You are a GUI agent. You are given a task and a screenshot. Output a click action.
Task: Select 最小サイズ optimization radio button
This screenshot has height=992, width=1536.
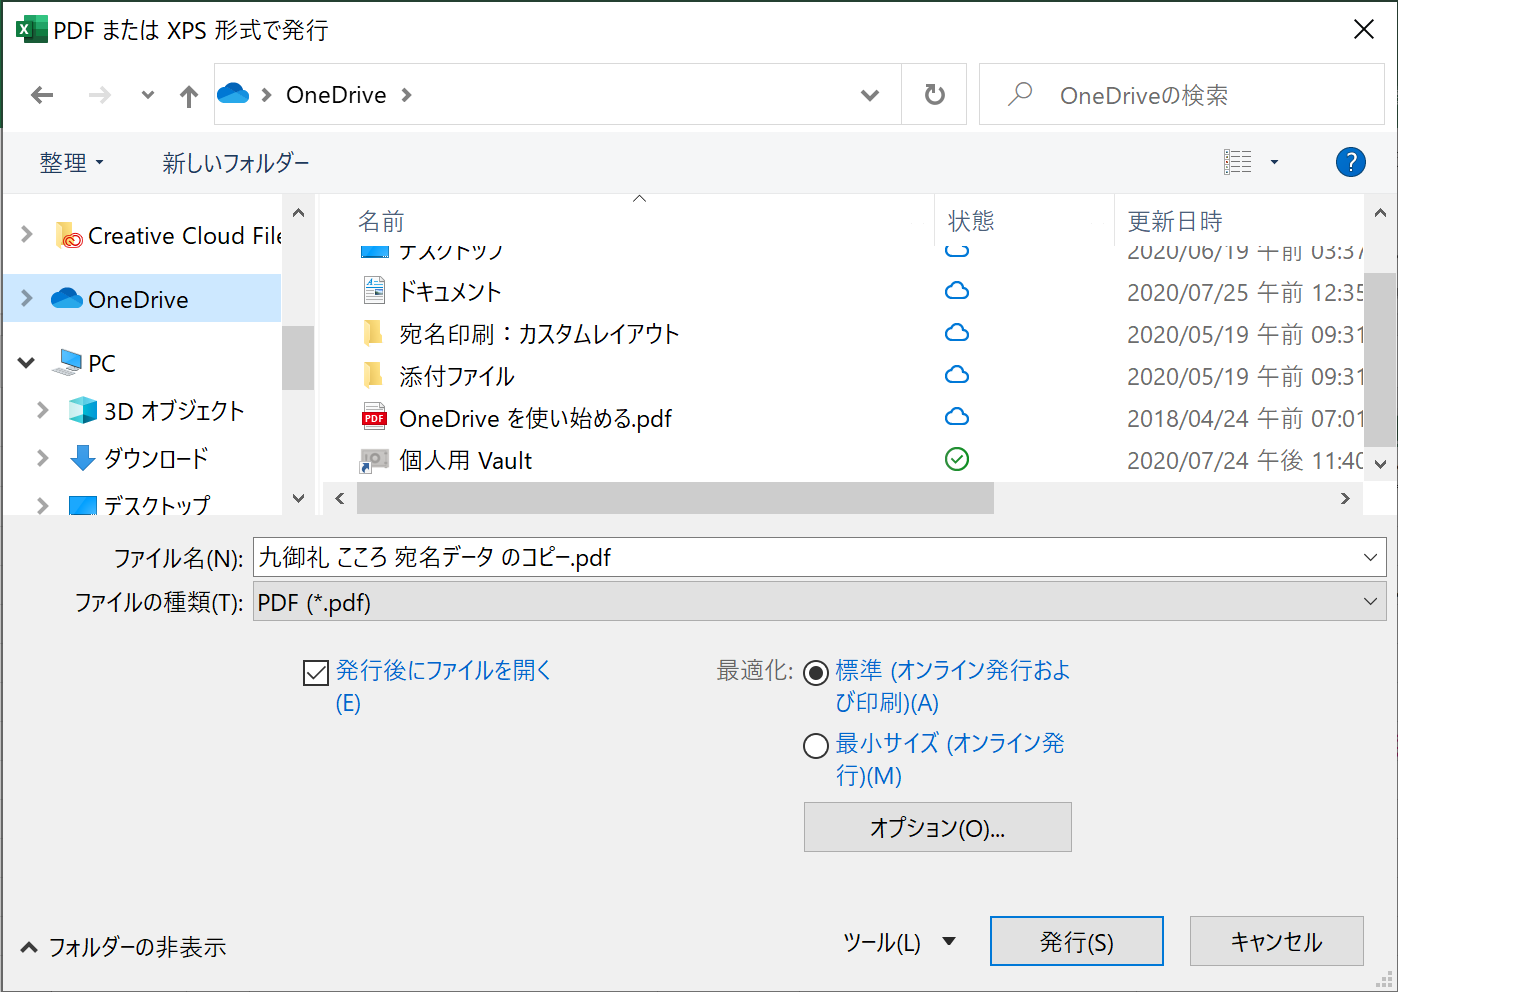[x=816, y=746]
